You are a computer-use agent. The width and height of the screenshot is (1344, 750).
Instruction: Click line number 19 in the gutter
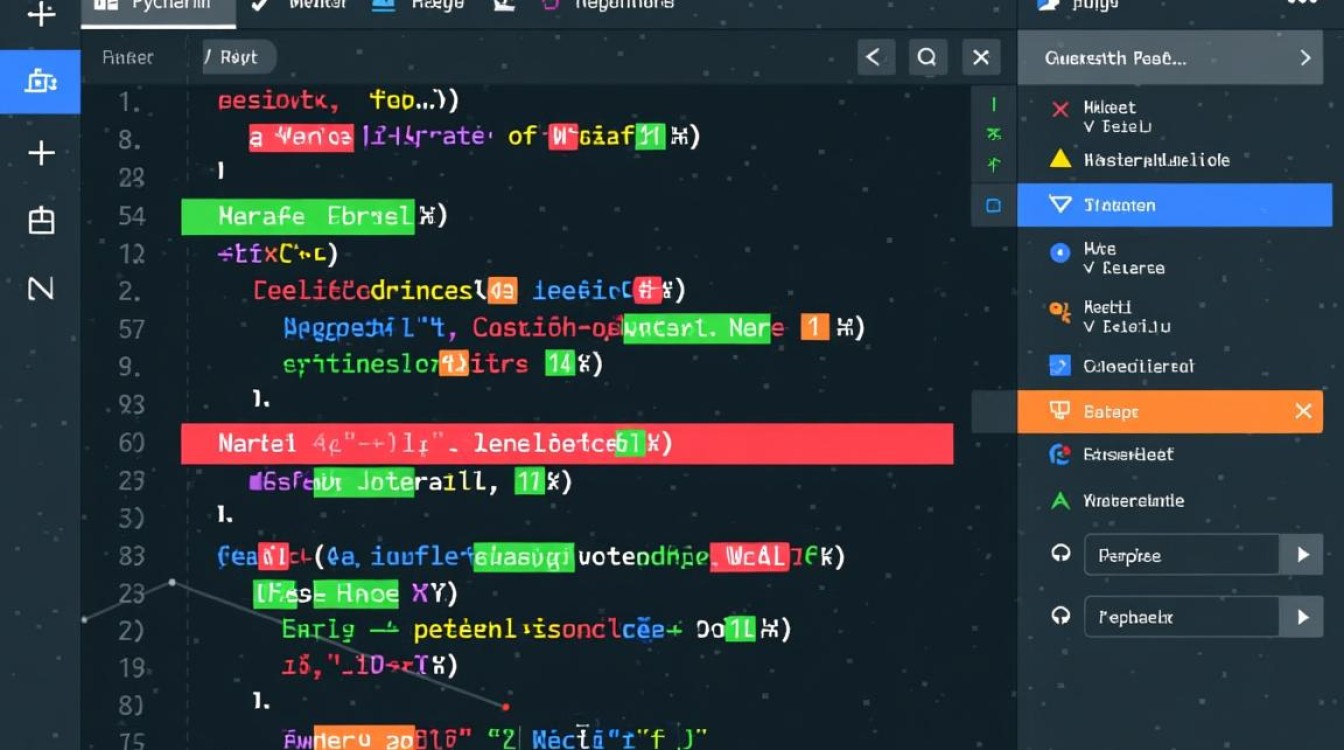point(131,667)
